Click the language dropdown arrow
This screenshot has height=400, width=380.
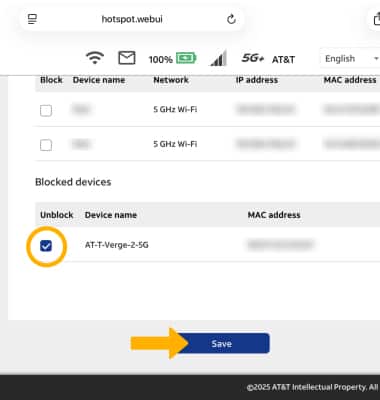(x=376, y=59)
